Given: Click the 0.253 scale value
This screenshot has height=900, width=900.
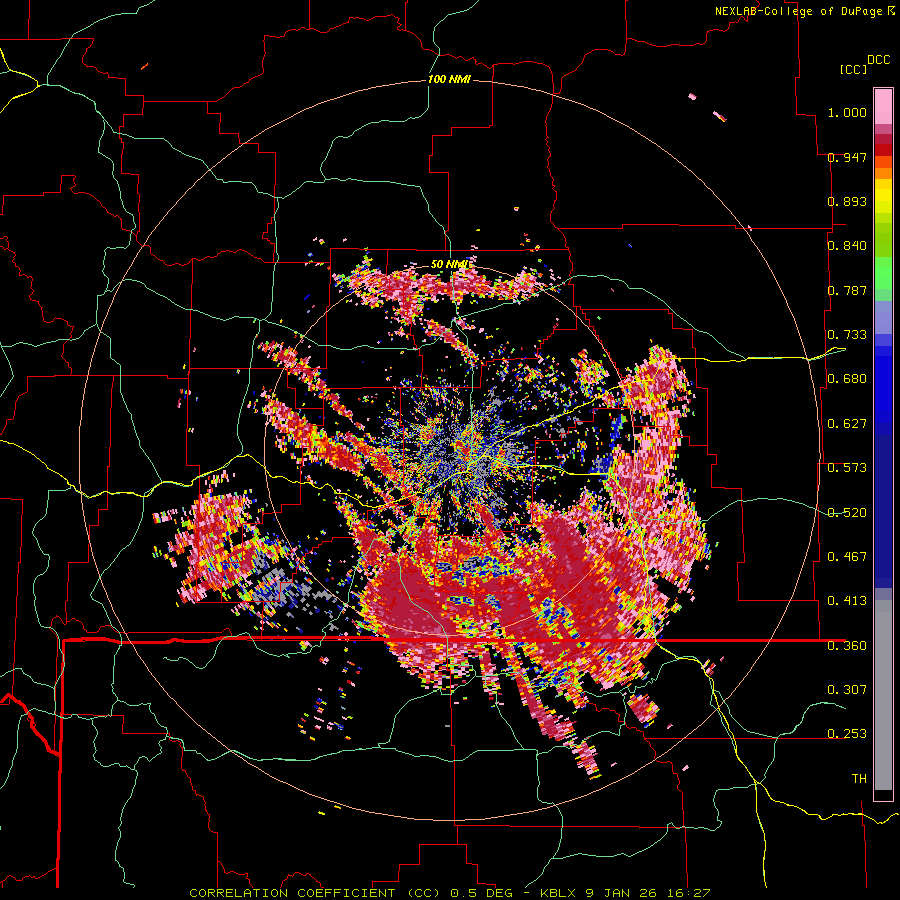Looking at the screenshot, I should tap(847, 734).
